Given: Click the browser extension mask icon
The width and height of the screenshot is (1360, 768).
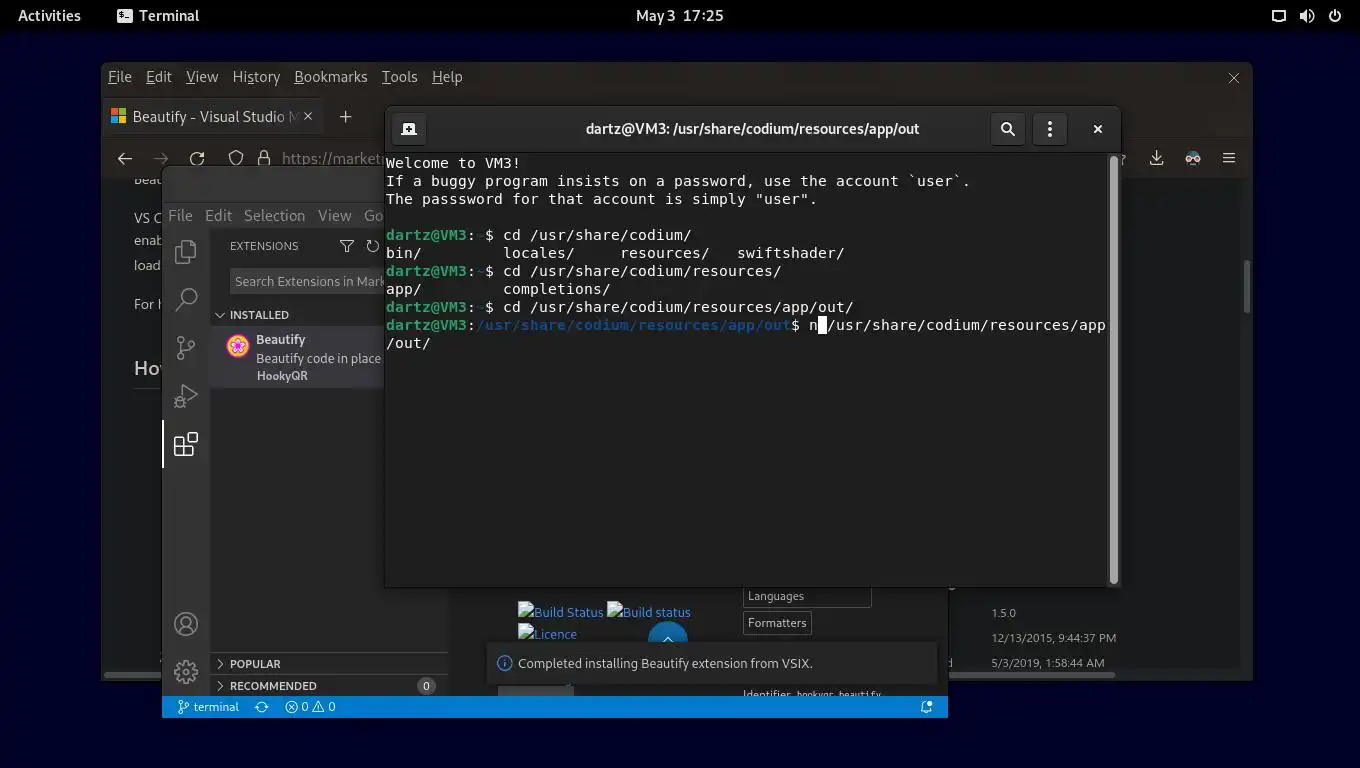Looking at the screenshot, I should coord(1193,158).
